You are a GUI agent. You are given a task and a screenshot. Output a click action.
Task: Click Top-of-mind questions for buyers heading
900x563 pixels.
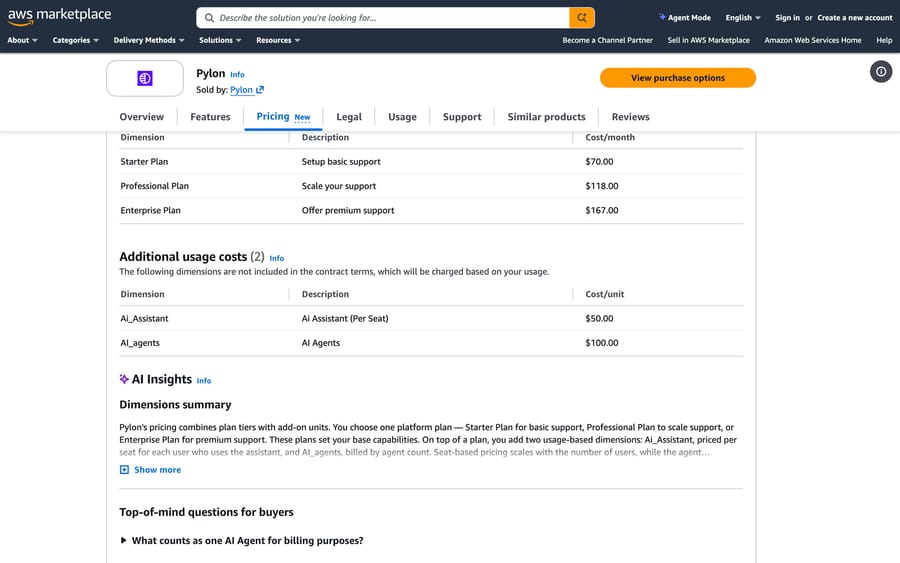coord(206,512)
